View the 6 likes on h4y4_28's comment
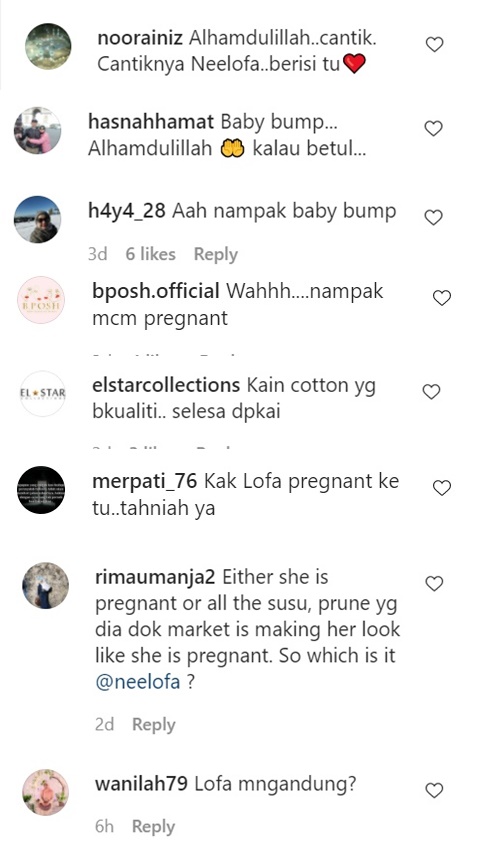 click(x=150, y=254)
